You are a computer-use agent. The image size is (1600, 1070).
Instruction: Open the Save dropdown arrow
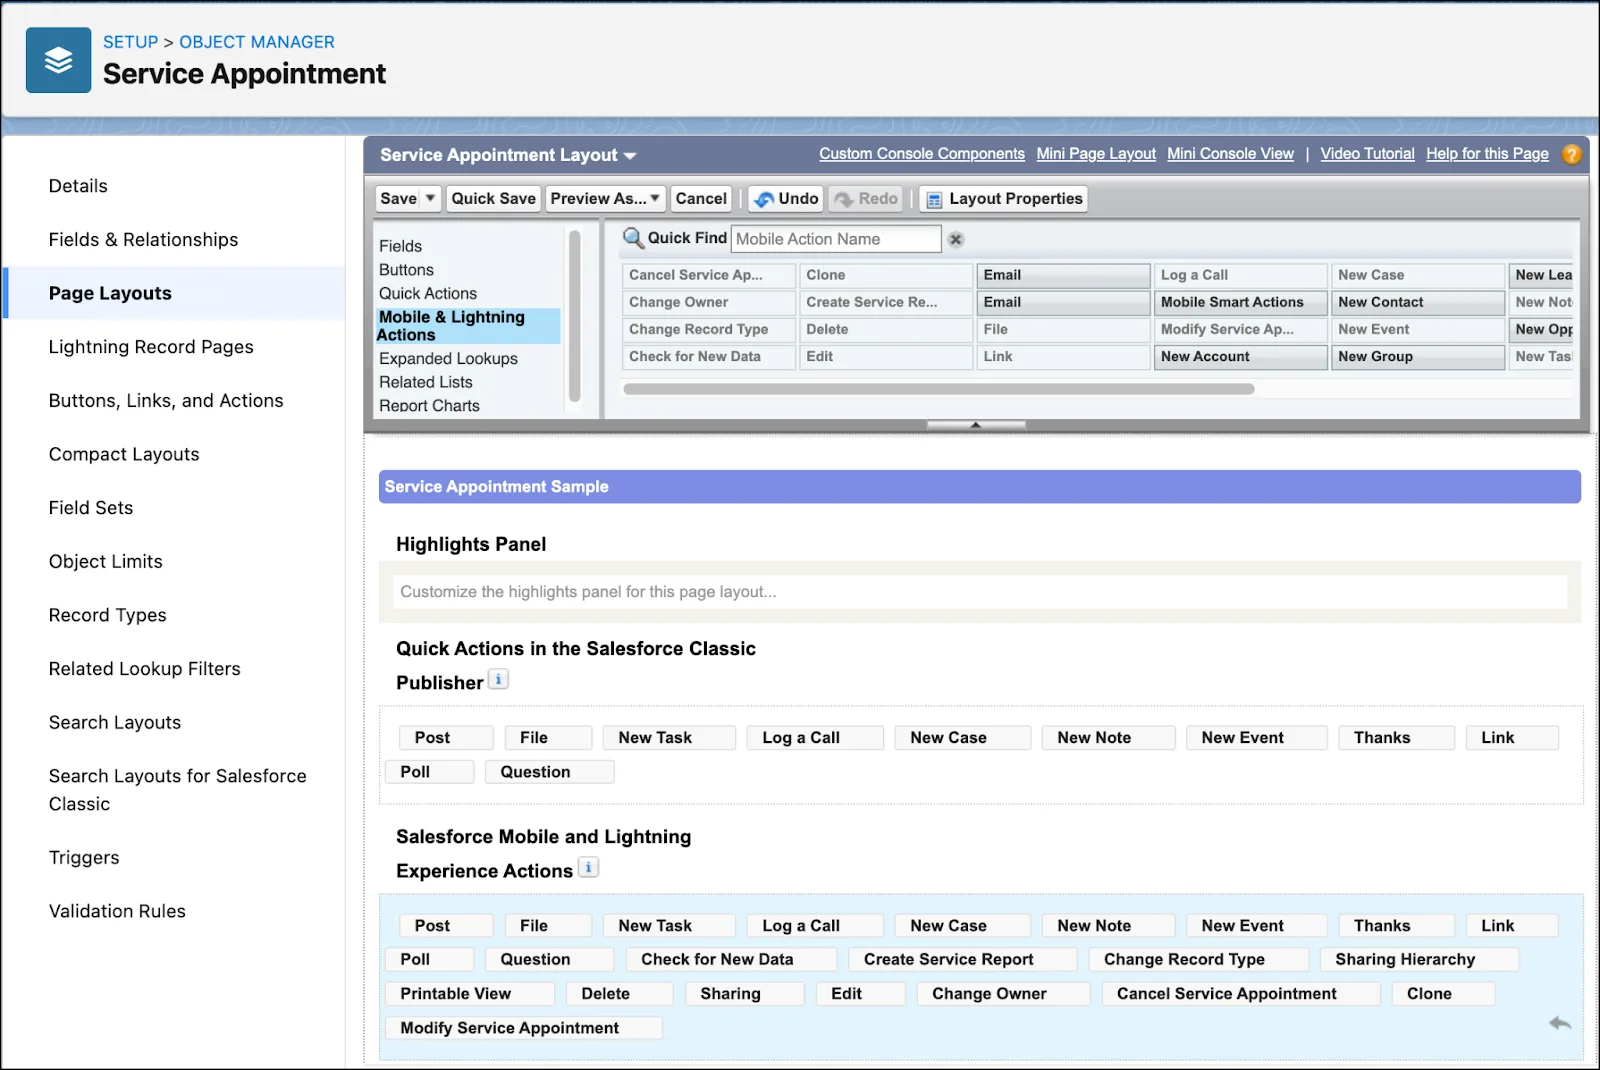430,198
